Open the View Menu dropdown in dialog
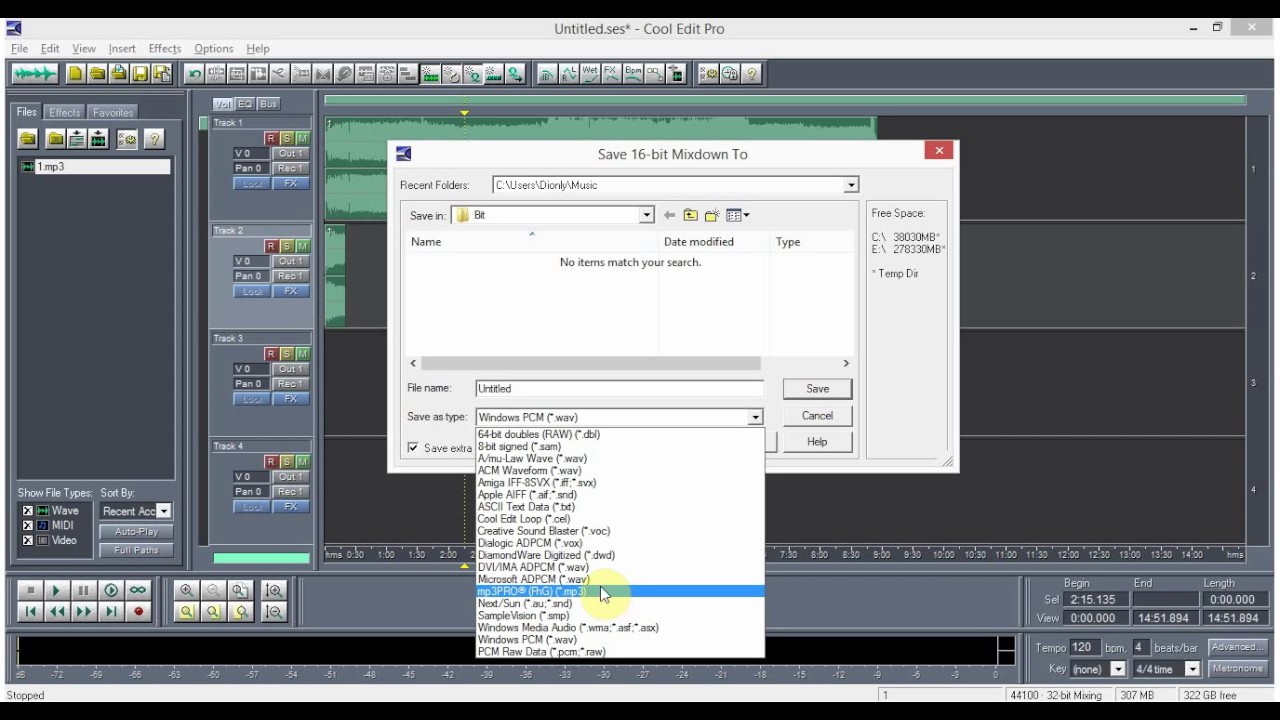 (x=738, y=215)
